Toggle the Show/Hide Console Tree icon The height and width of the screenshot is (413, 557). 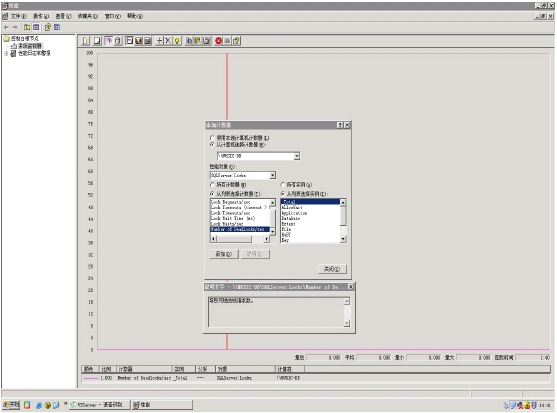click(x=36, y=27)
